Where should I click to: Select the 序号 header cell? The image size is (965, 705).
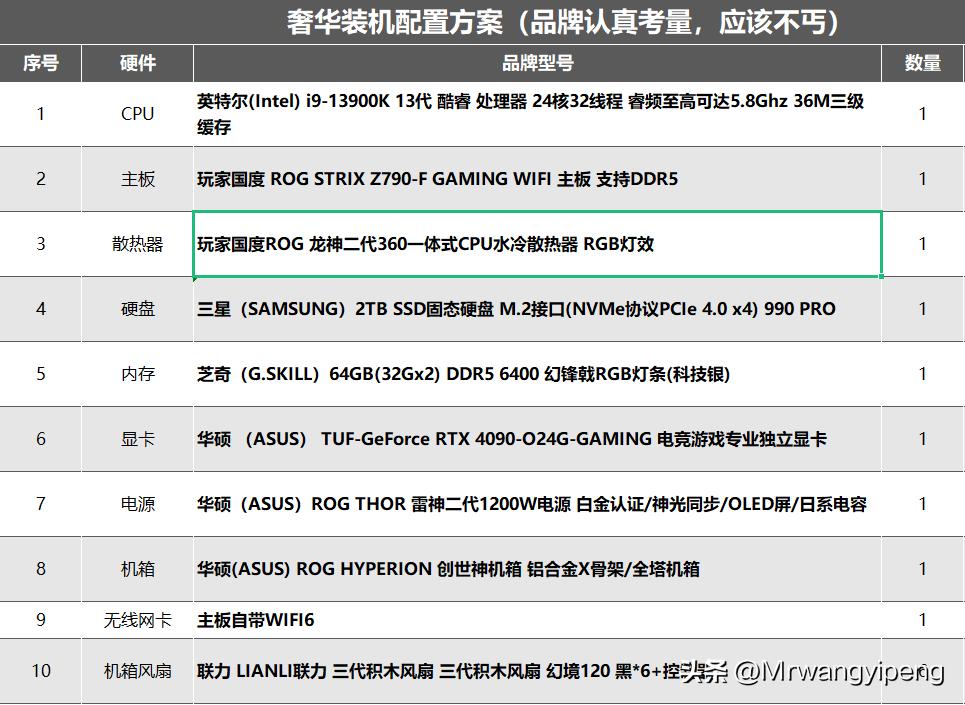point(41,63)
